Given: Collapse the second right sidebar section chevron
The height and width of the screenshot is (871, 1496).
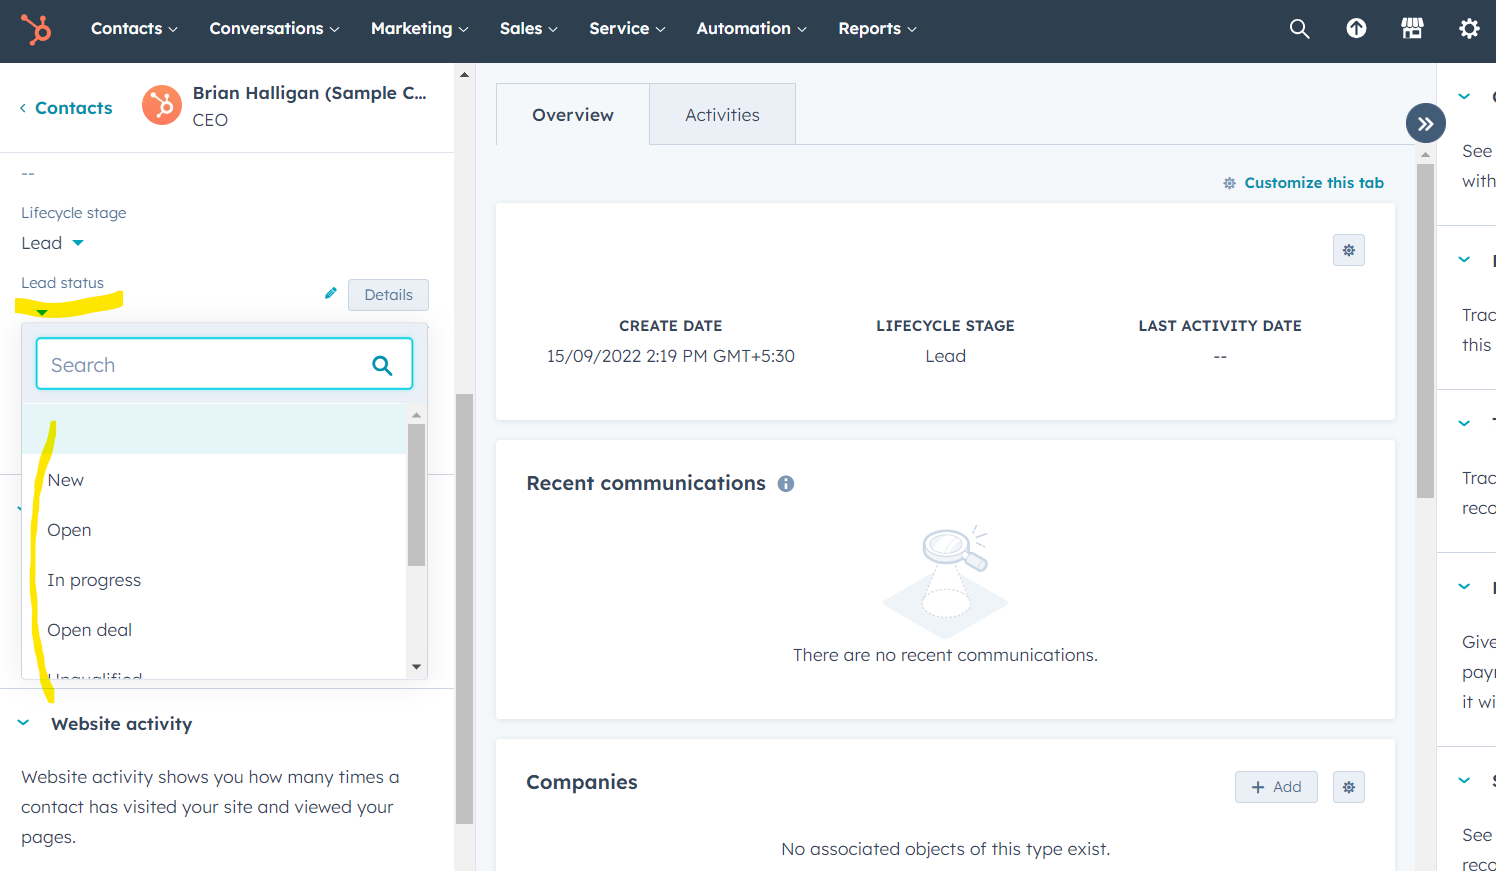Looking at the screenshot, I should tap(1464, 260).
